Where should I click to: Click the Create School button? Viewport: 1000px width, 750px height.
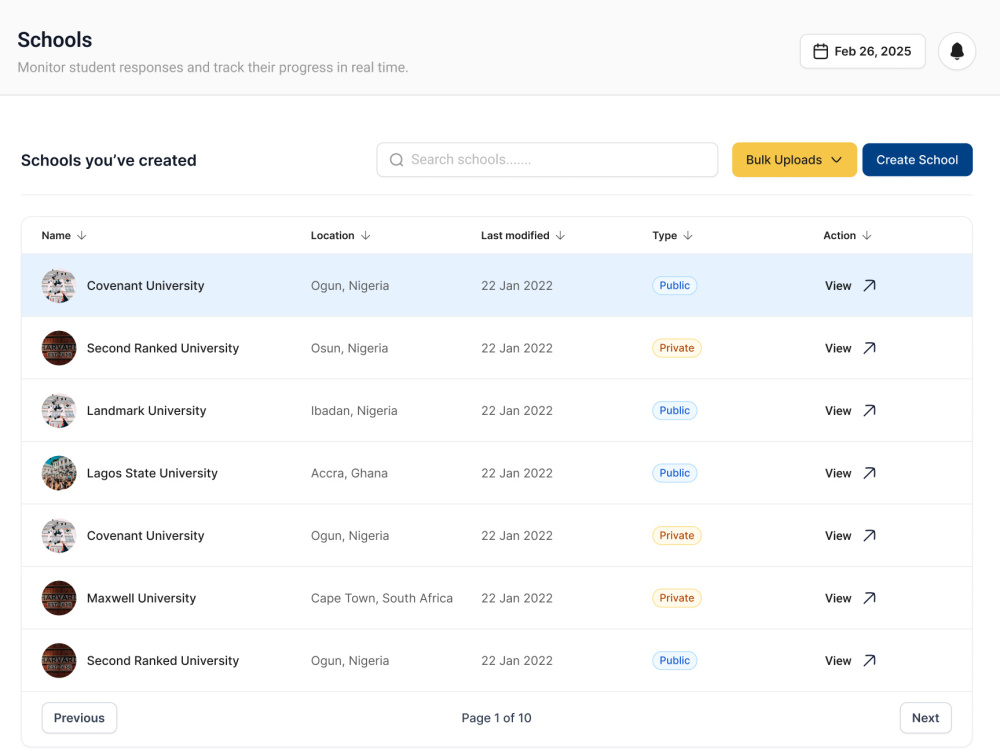[917, 159]
